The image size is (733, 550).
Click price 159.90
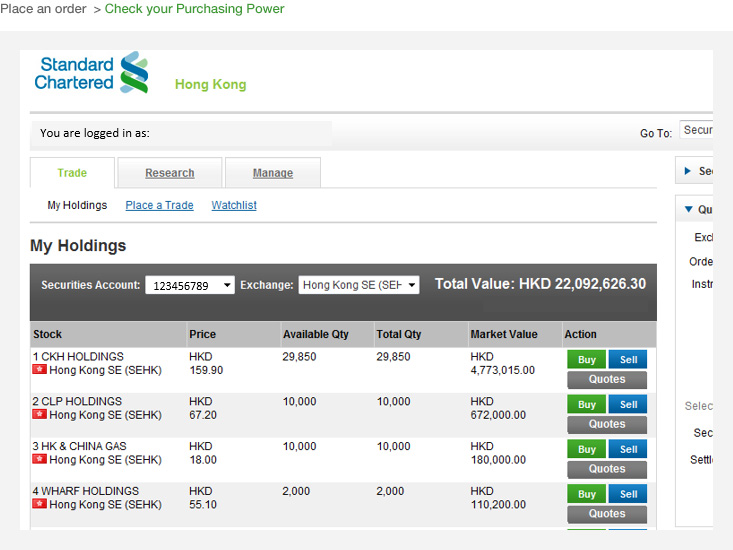point(206,370)
